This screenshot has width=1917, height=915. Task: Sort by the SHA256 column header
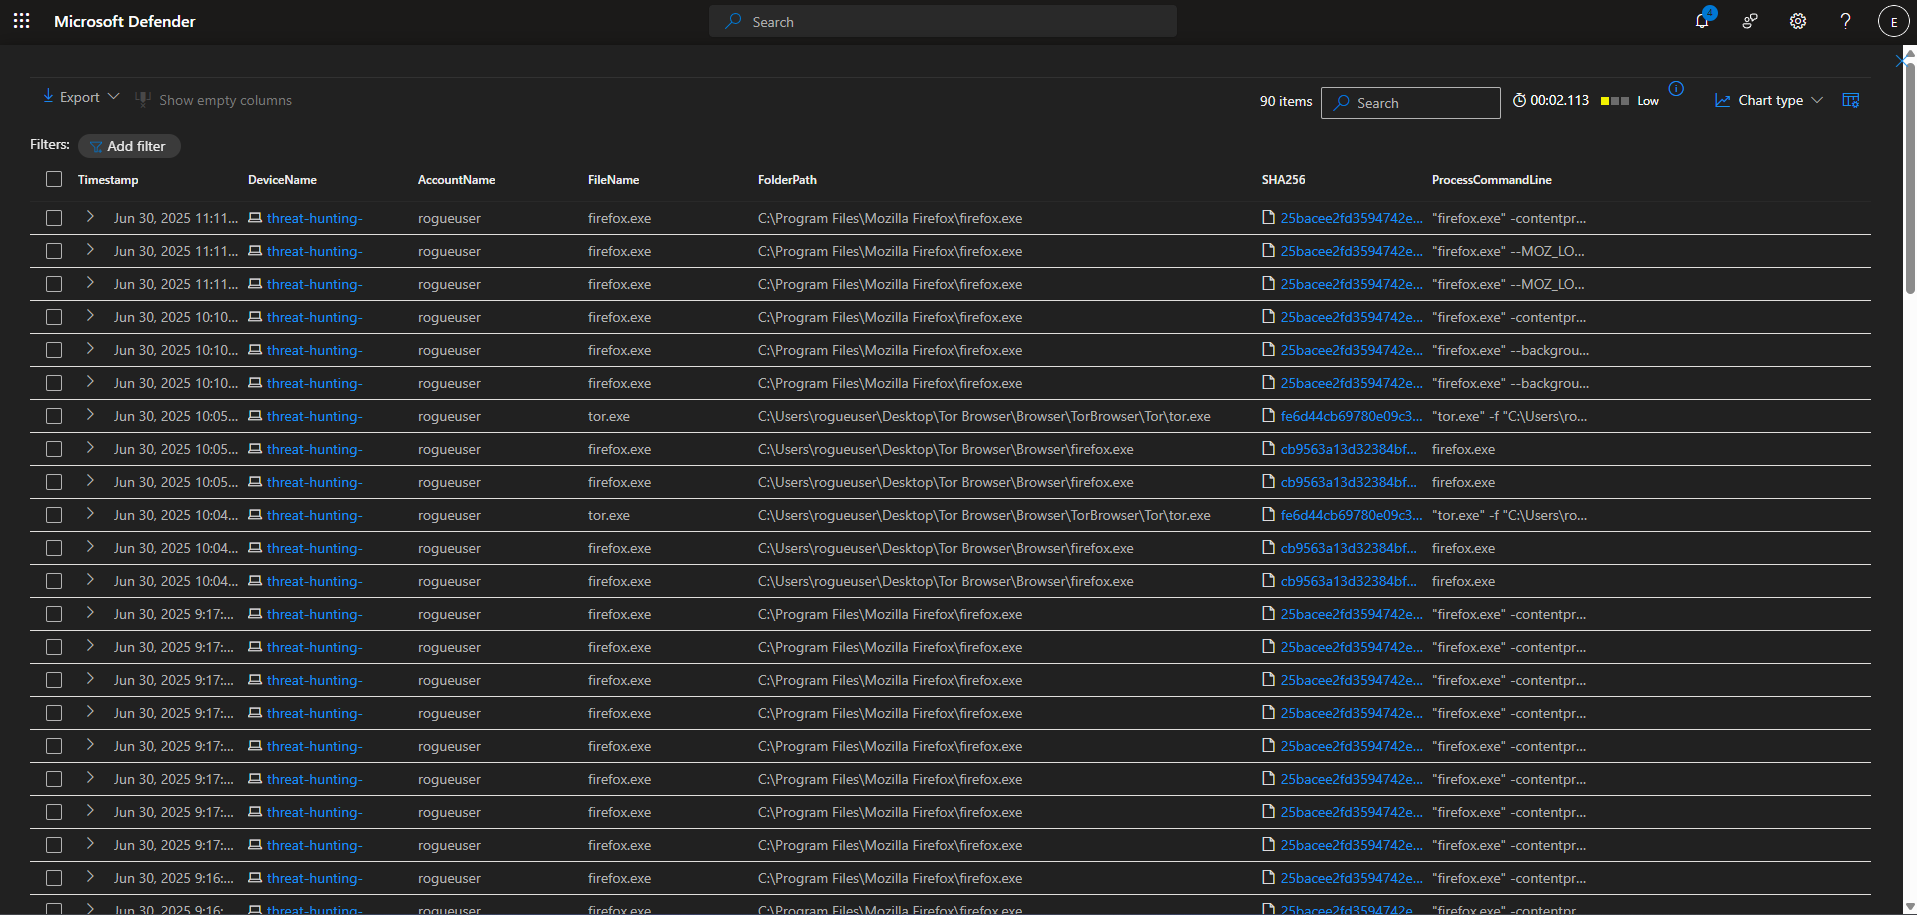(x=1283, y=180)
